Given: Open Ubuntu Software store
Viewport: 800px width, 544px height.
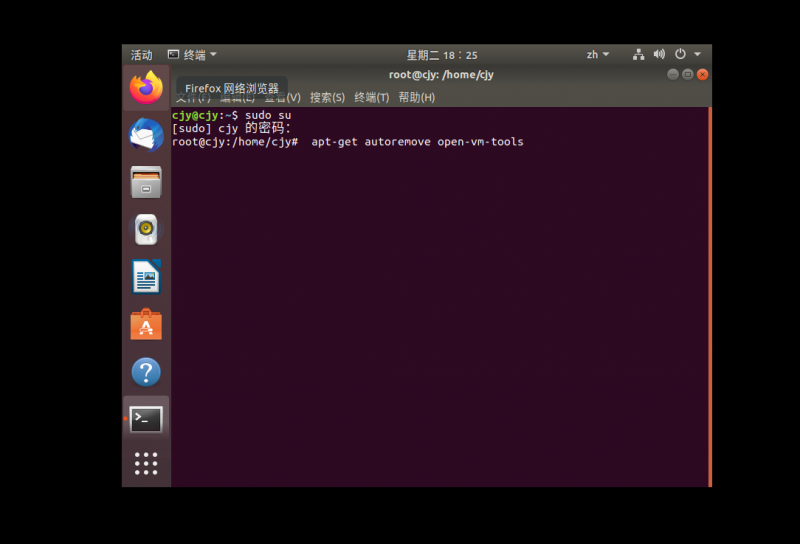Looking at the screenshot, I should 146,325.
